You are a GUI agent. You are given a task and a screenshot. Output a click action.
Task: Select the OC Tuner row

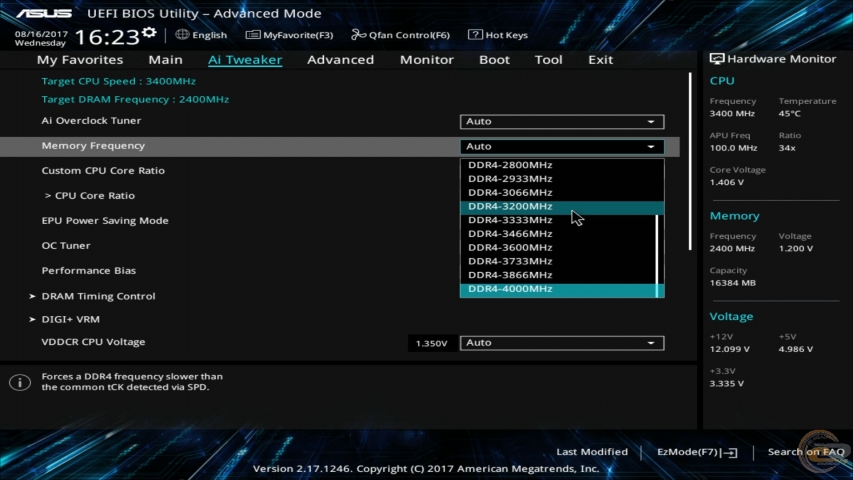66,245
